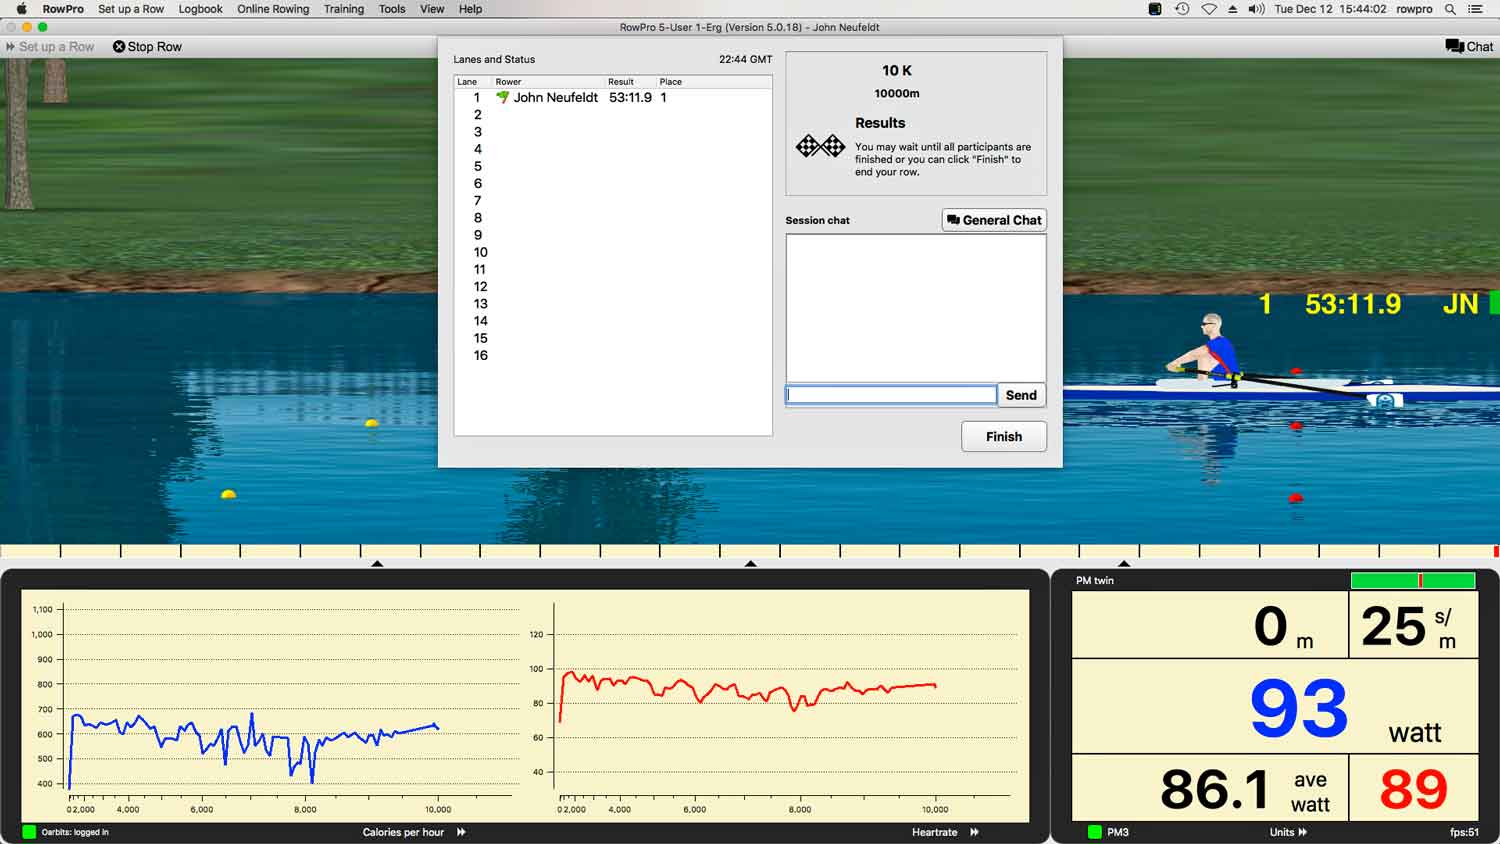Click the JN lane label on the water
Viewport: 1500px width, 844px height.
click(x=1460, y=304)
